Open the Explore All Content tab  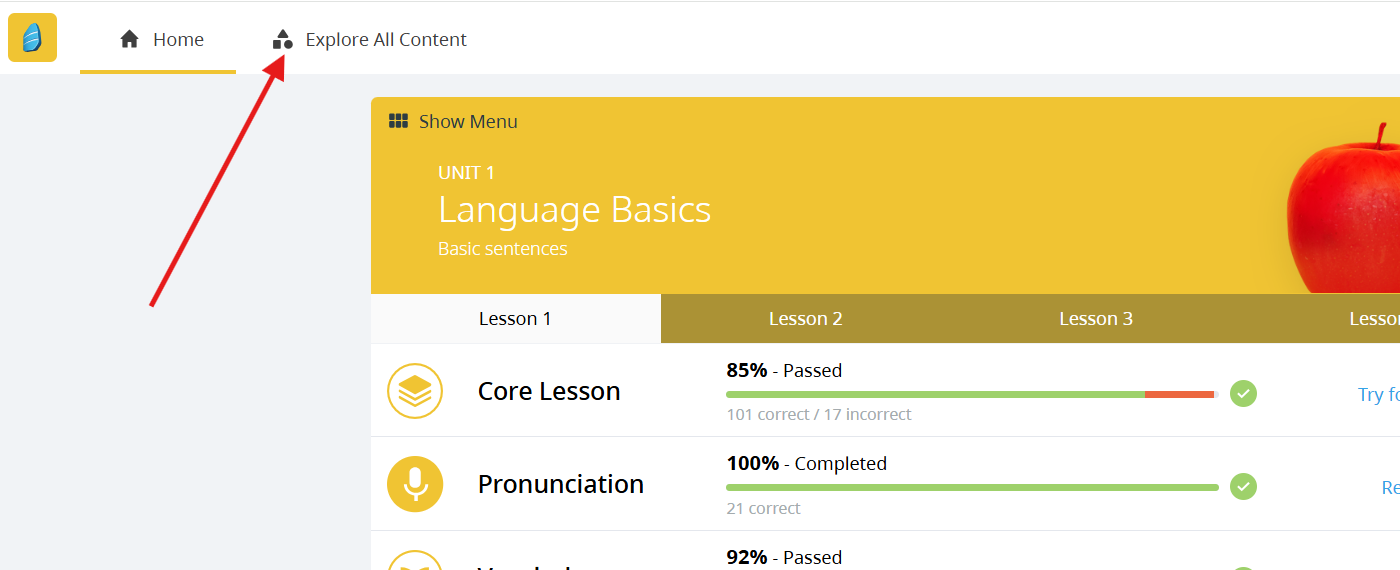click(x=369, y=39)
